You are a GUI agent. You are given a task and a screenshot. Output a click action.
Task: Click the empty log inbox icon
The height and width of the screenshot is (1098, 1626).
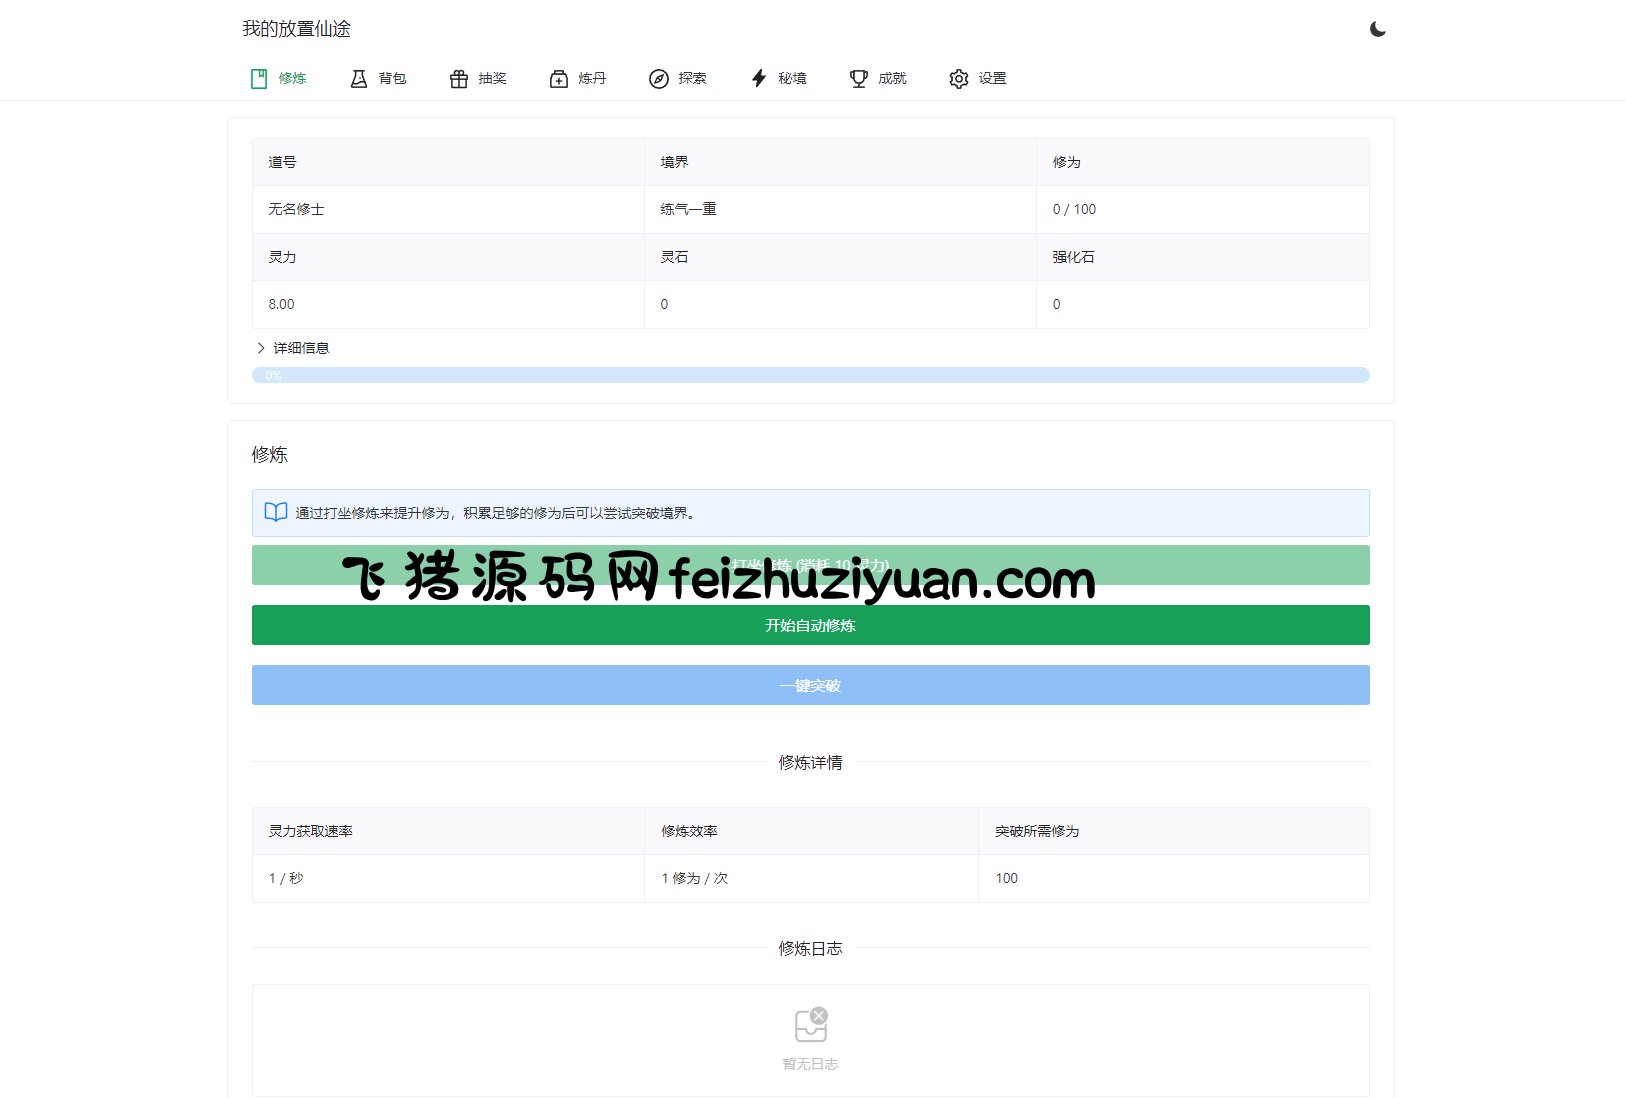click(811, 1024)
